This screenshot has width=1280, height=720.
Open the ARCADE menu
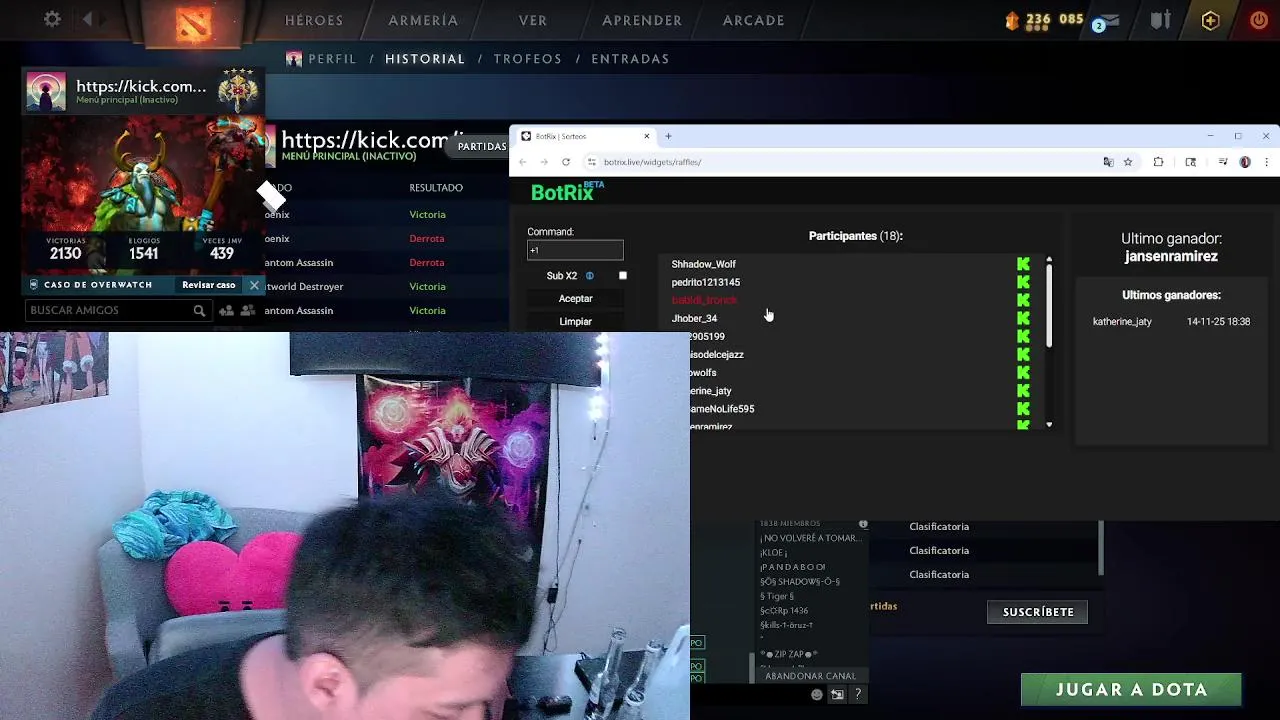754,20
